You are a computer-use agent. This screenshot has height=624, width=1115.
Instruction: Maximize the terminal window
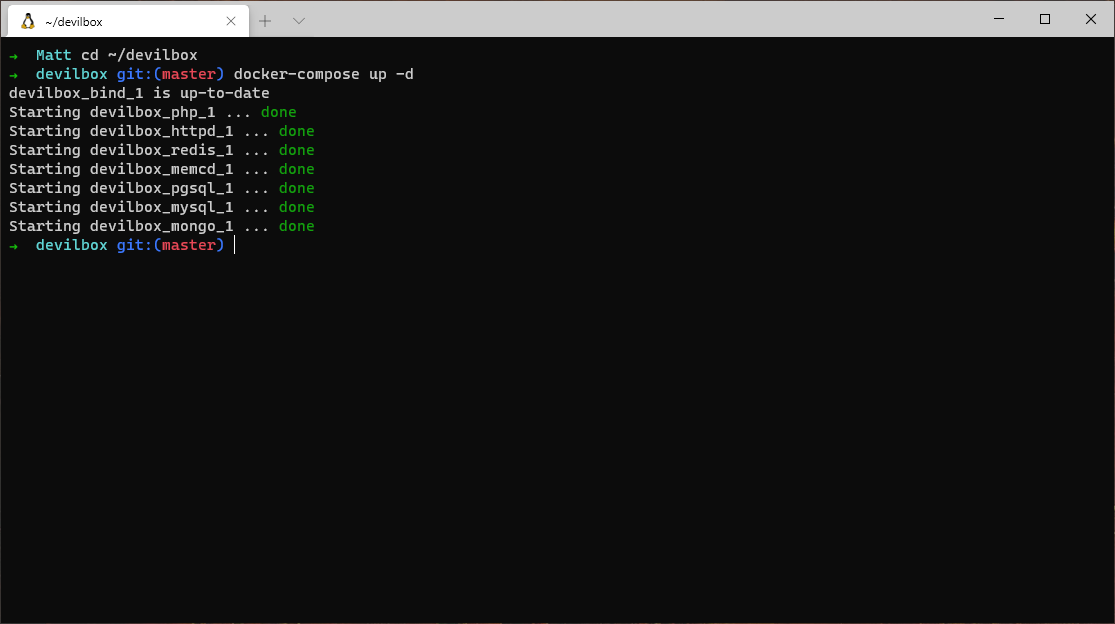click(x=1045, y=19)
